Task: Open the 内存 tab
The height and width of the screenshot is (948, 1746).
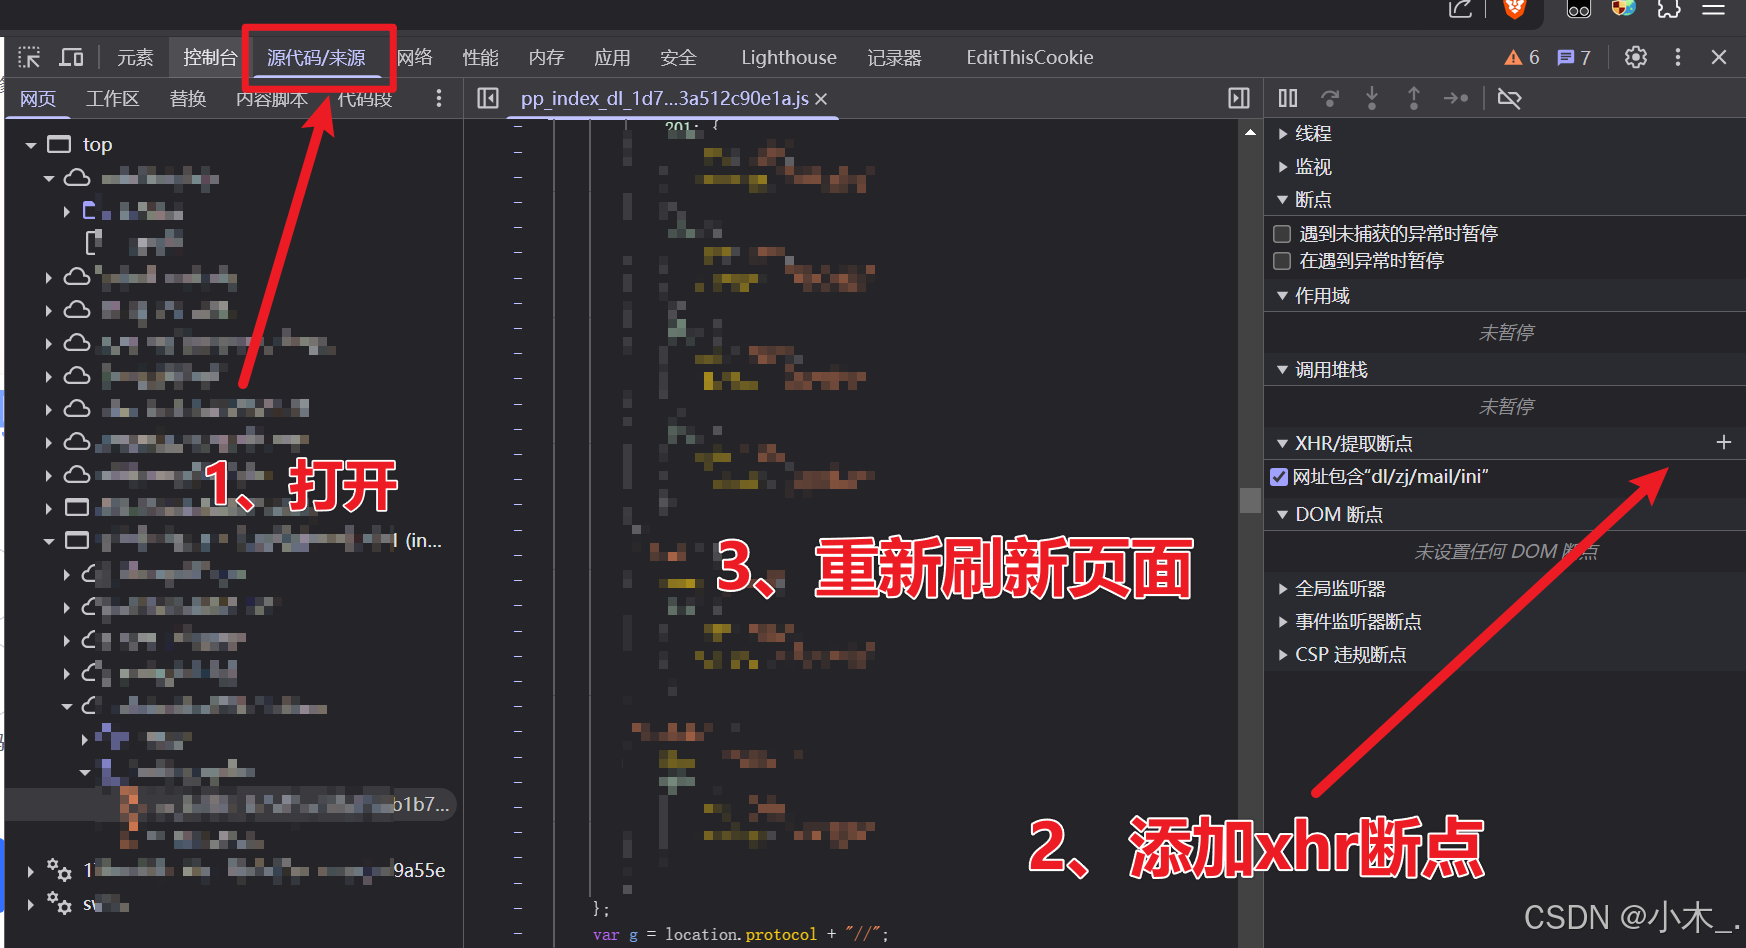Action: coord(546,57)
